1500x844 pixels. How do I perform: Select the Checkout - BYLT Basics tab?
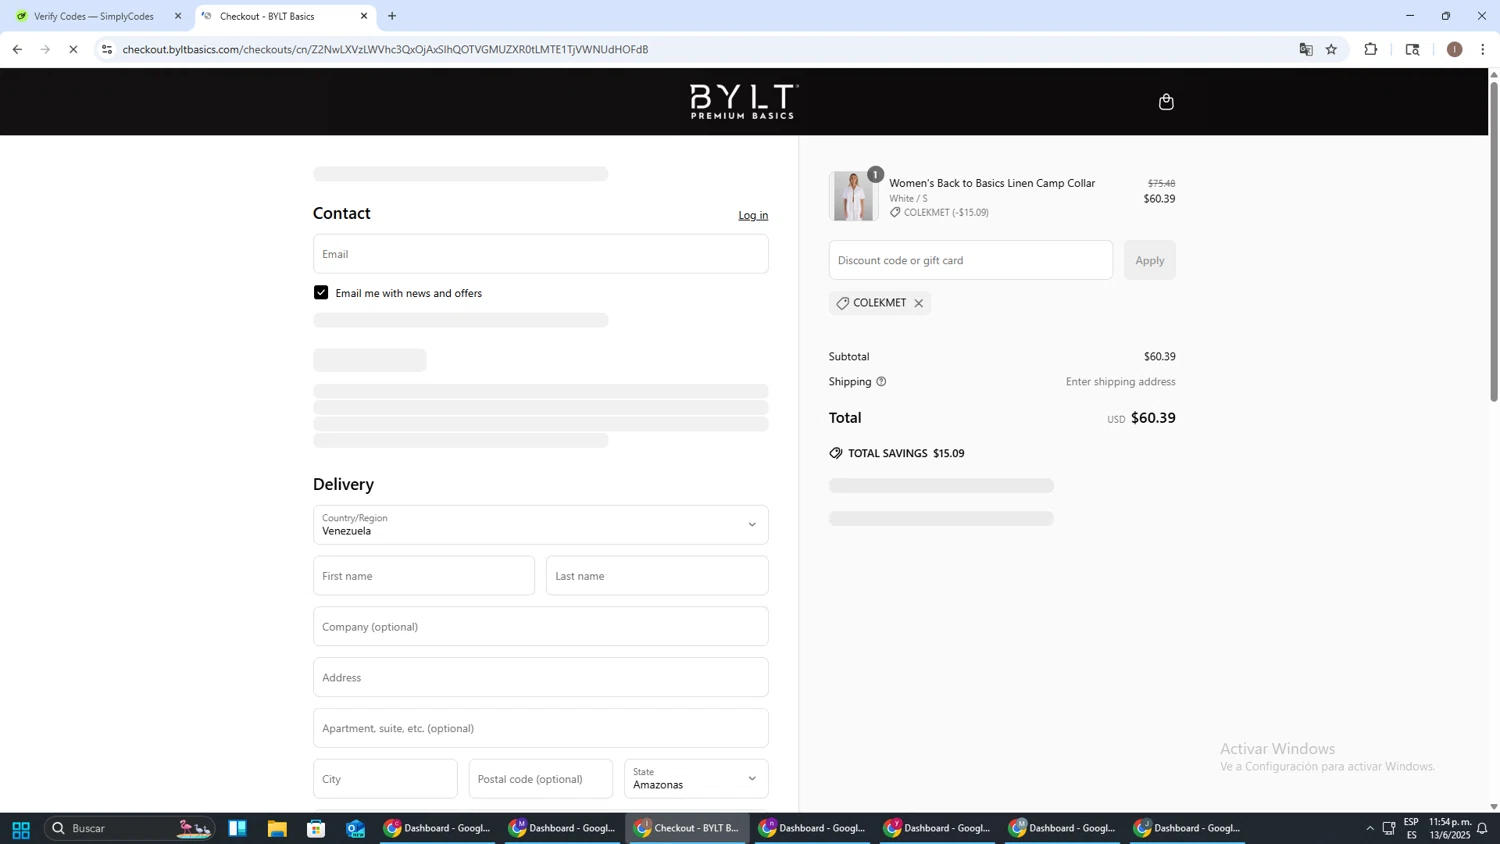click(x=284, y=16)
